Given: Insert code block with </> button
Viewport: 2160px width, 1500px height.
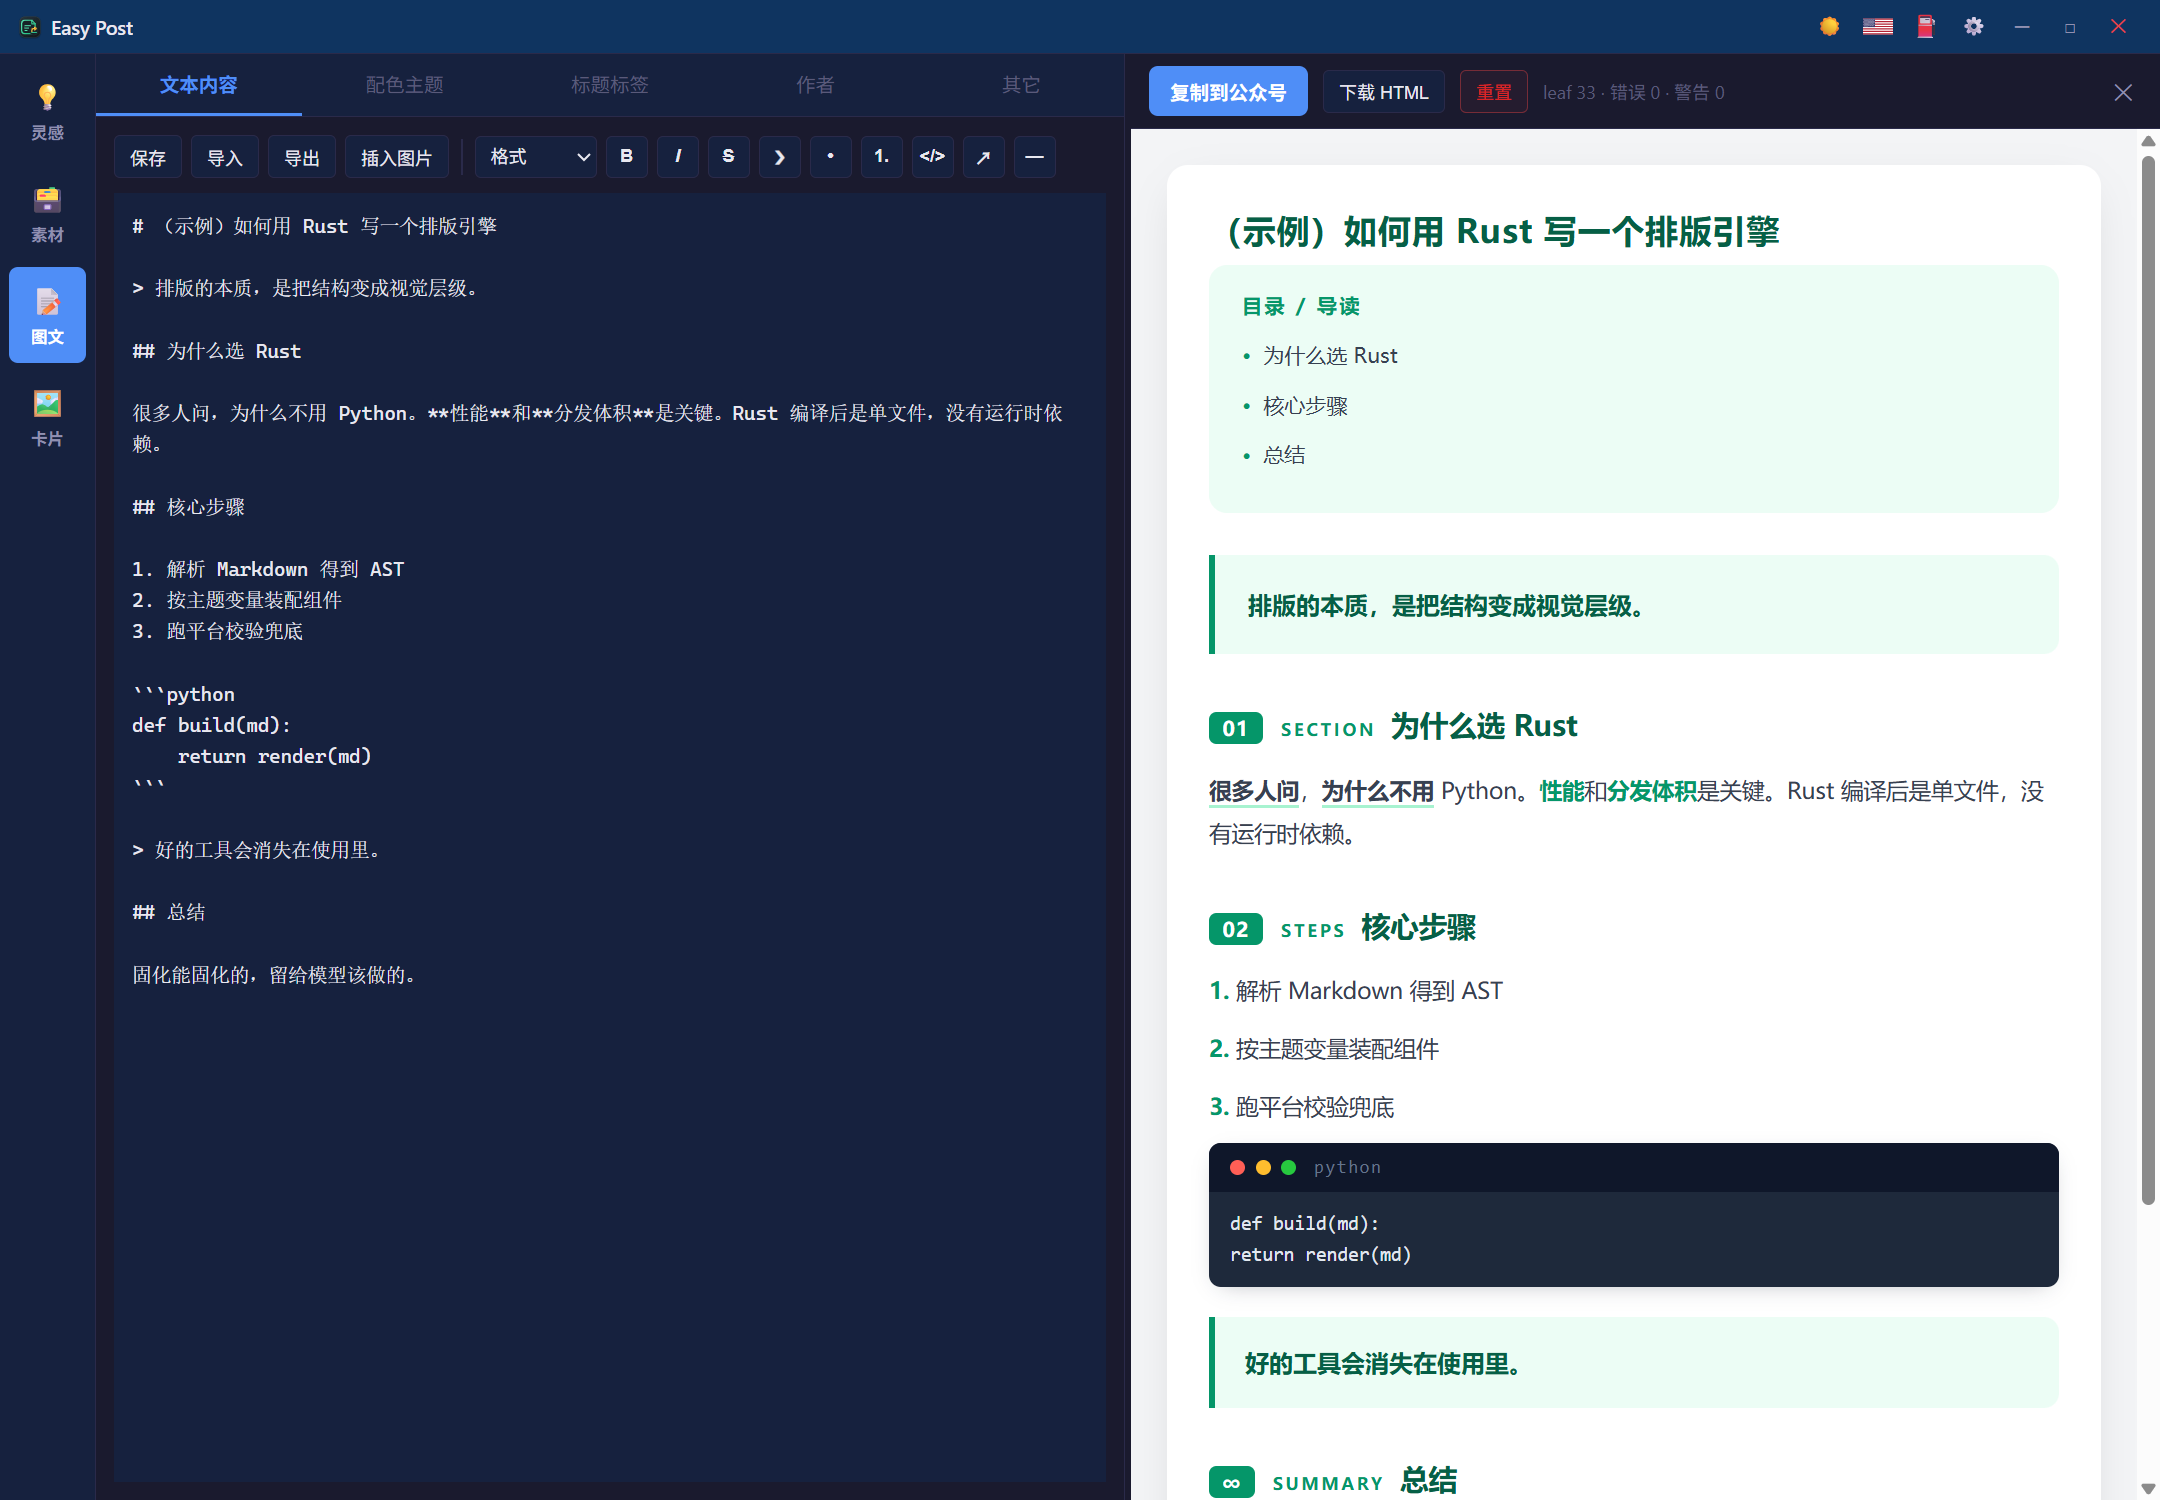Looking at the screenshot, I should [x=932, y=156].
